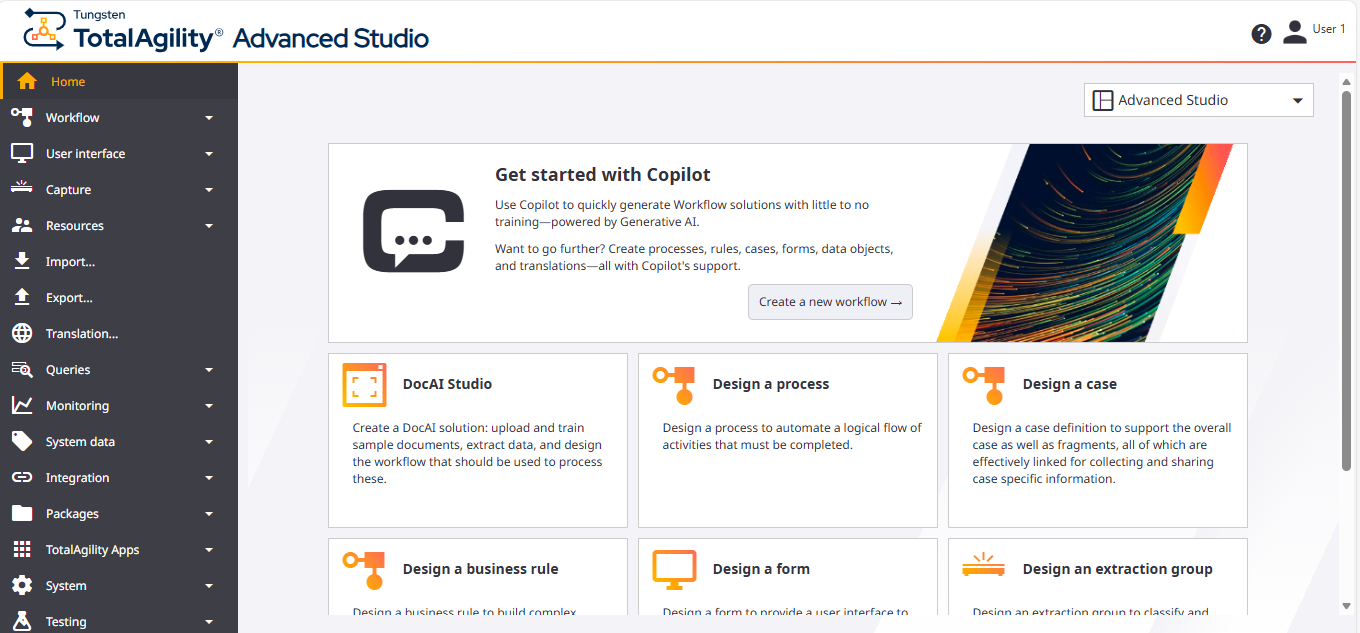The height and width of the screenshot is (633, 1360).
Task: Click the Design a business rule icon
Action: click(x=365, y=569)
